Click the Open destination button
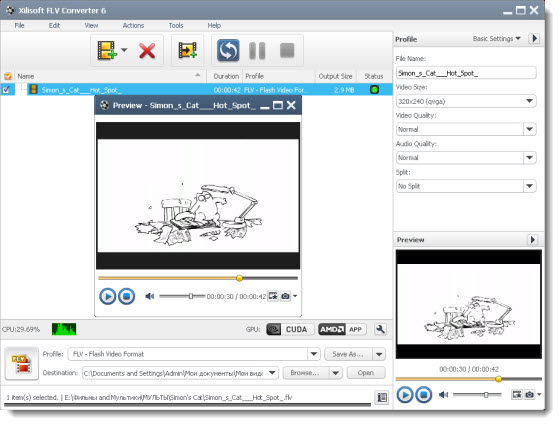 pyautogui.click(x=366, y=373)
